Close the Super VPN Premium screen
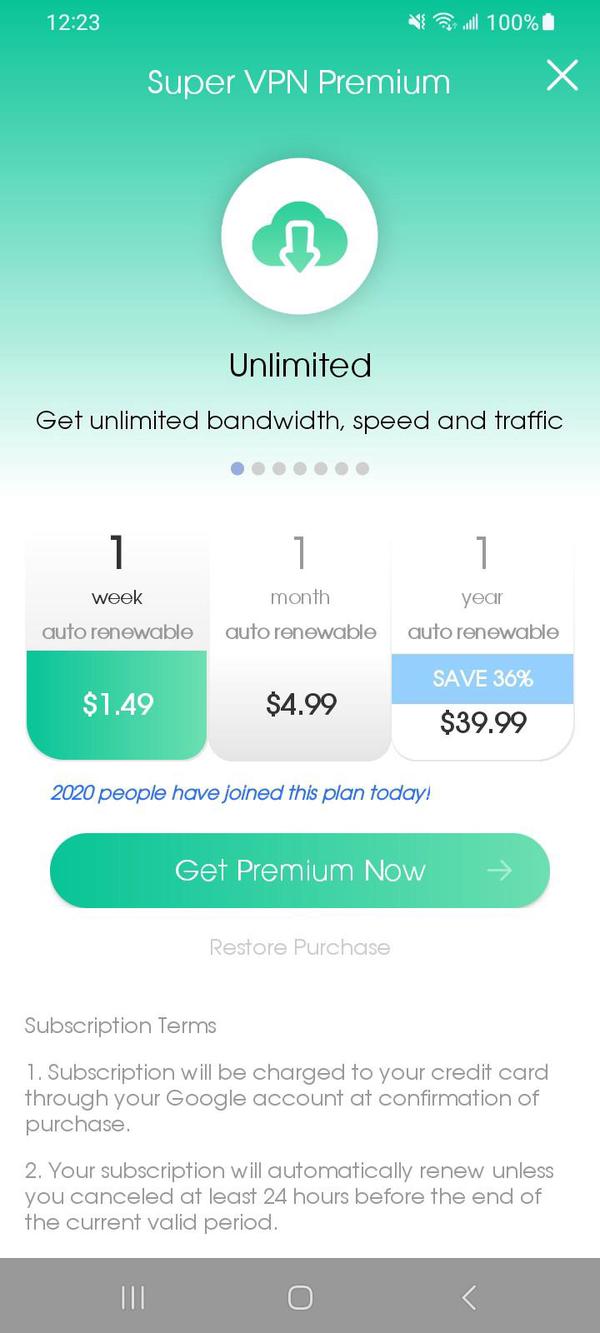This screenshot has width=600, height=1333. 562,76
